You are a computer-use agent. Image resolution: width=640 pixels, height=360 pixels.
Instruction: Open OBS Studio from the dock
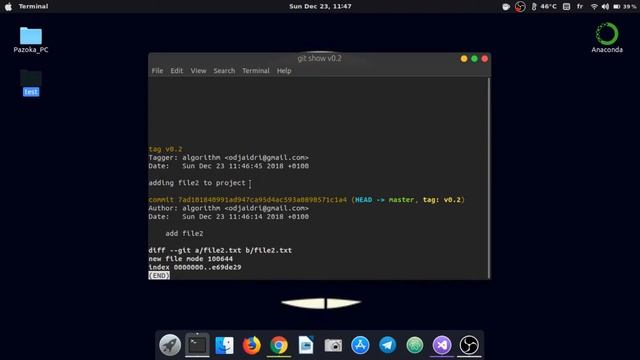469,345
